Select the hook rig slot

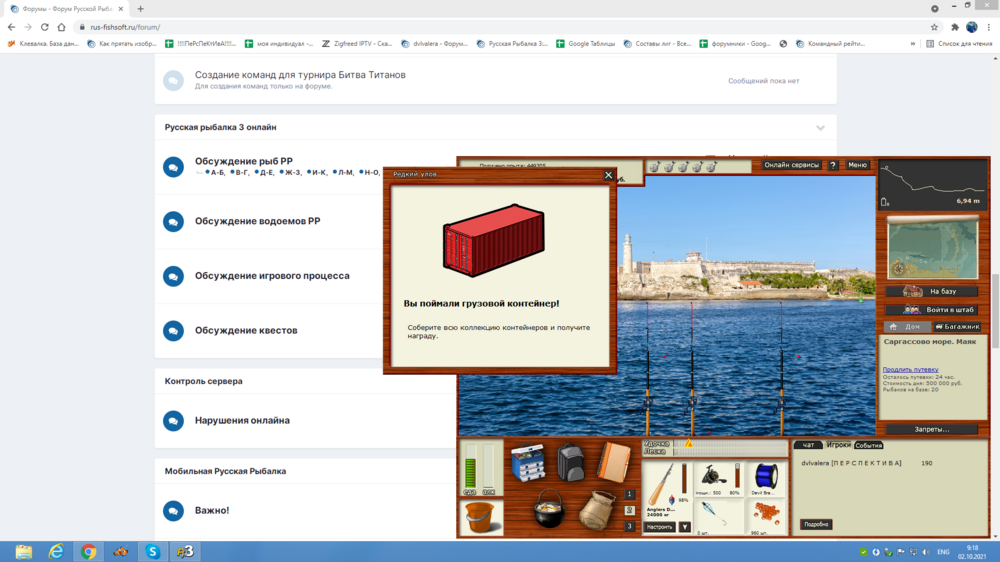click(717, 517)
